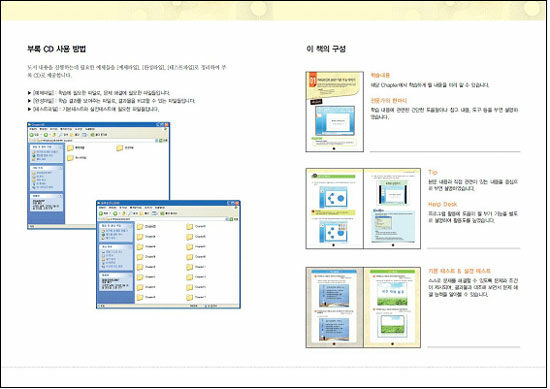Collapse the middle Other Places panel in rear window
Viewport: 550px width, 389px height.
[x=61, y=168]
